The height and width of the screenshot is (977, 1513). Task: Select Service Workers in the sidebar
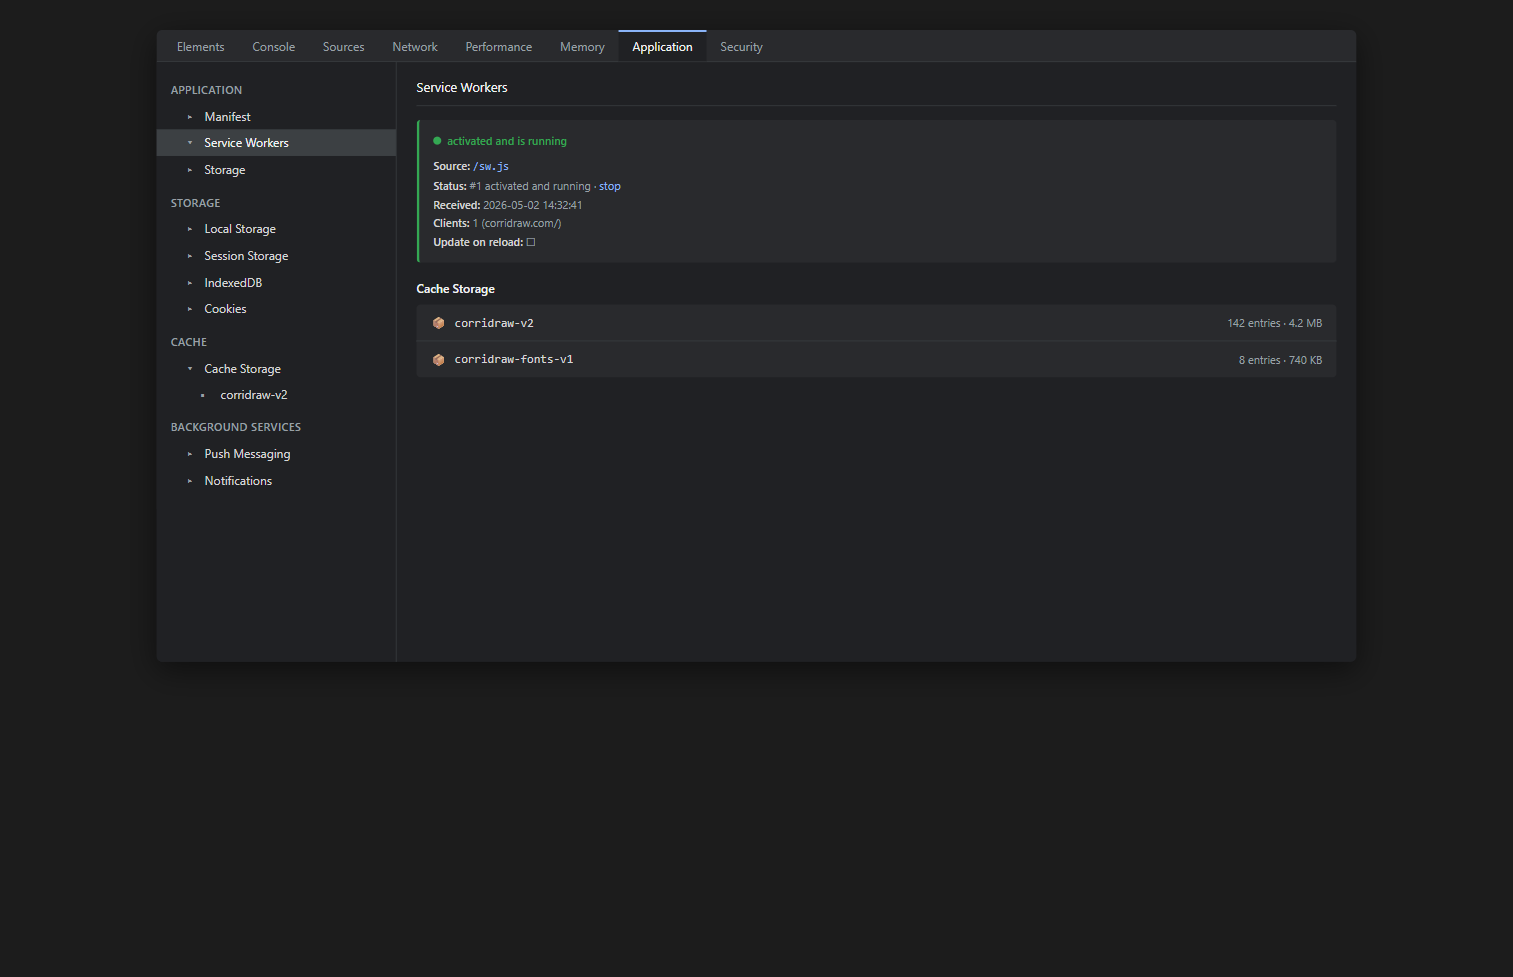[276, 143]
